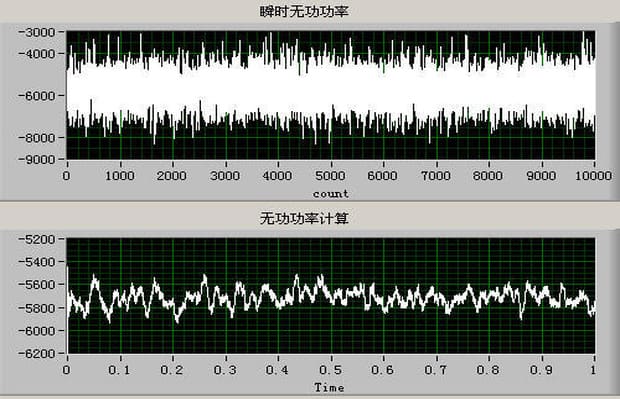Click the count axis label
This screenshot has width=620, height=399.
[x=331, y=194]
